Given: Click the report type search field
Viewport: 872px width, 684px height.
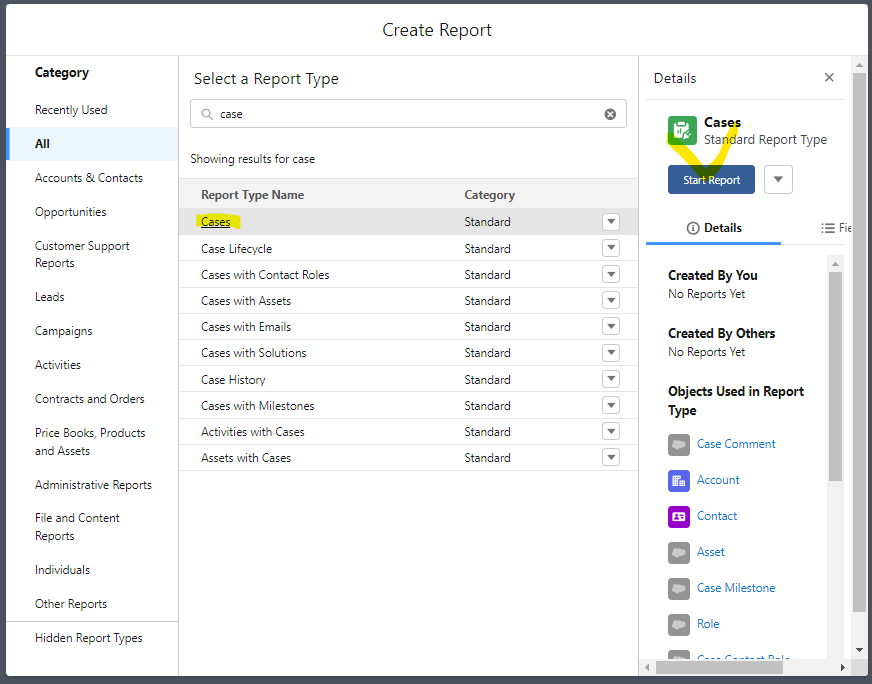Looking at the screenshot, I should pyautogui.click(x=405, y=114).
